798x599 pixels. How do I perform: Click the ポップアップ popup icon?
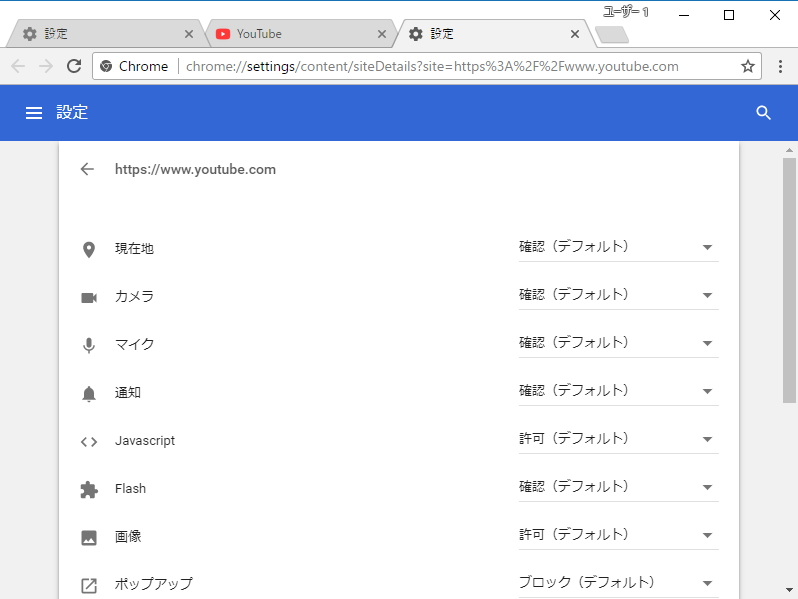(x=89, y=585)
